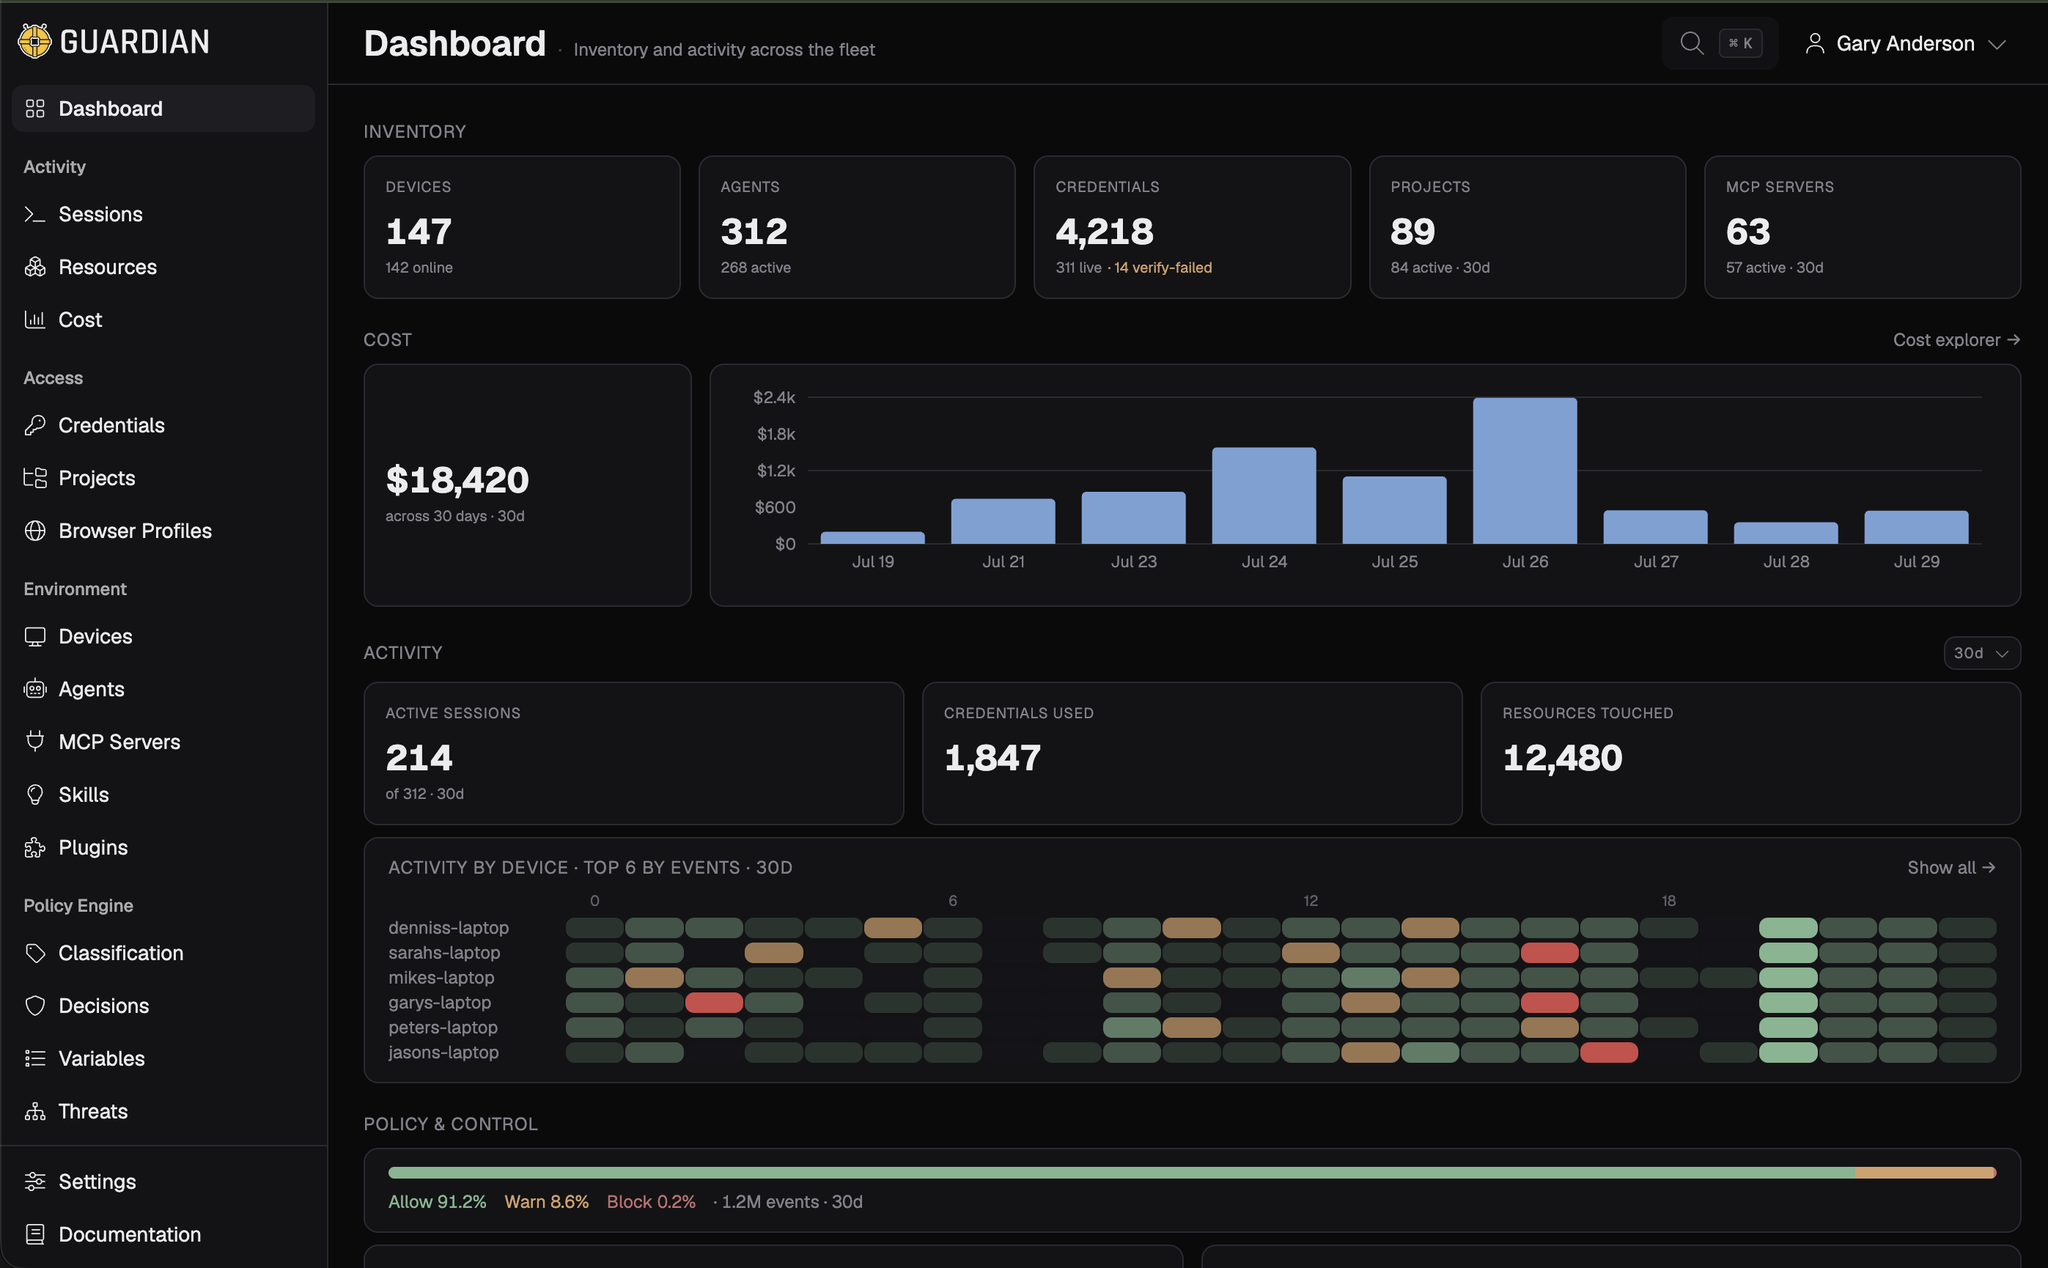Image resolution: width=2048 pixels, height=1268 pixels.
Task: Click the search magnifier icon
Action: (x=1691, y=43)
